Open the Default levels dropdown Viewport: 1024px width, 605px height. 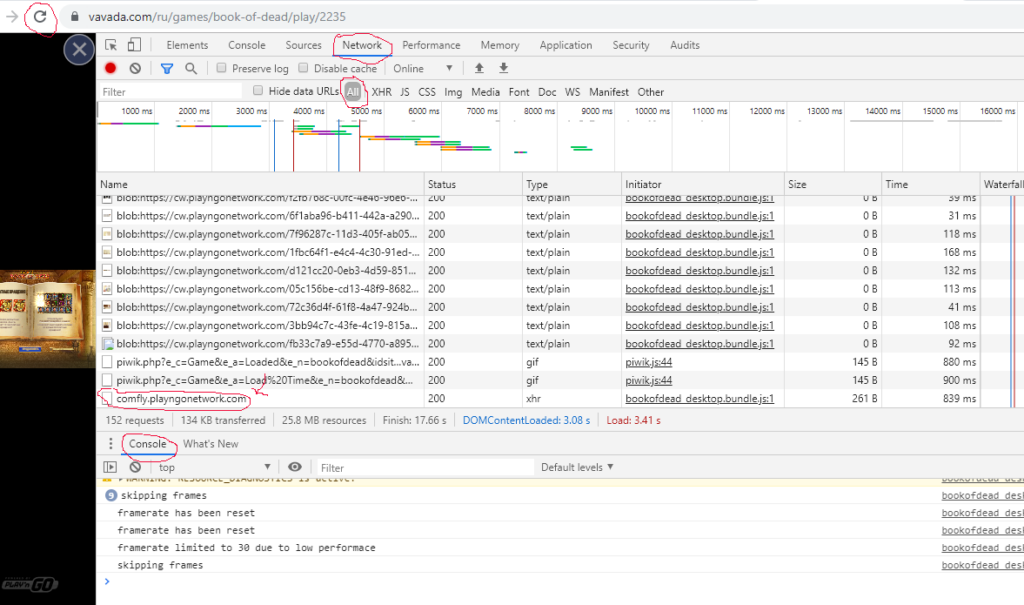pyautogui.click(x=577, y=467)
